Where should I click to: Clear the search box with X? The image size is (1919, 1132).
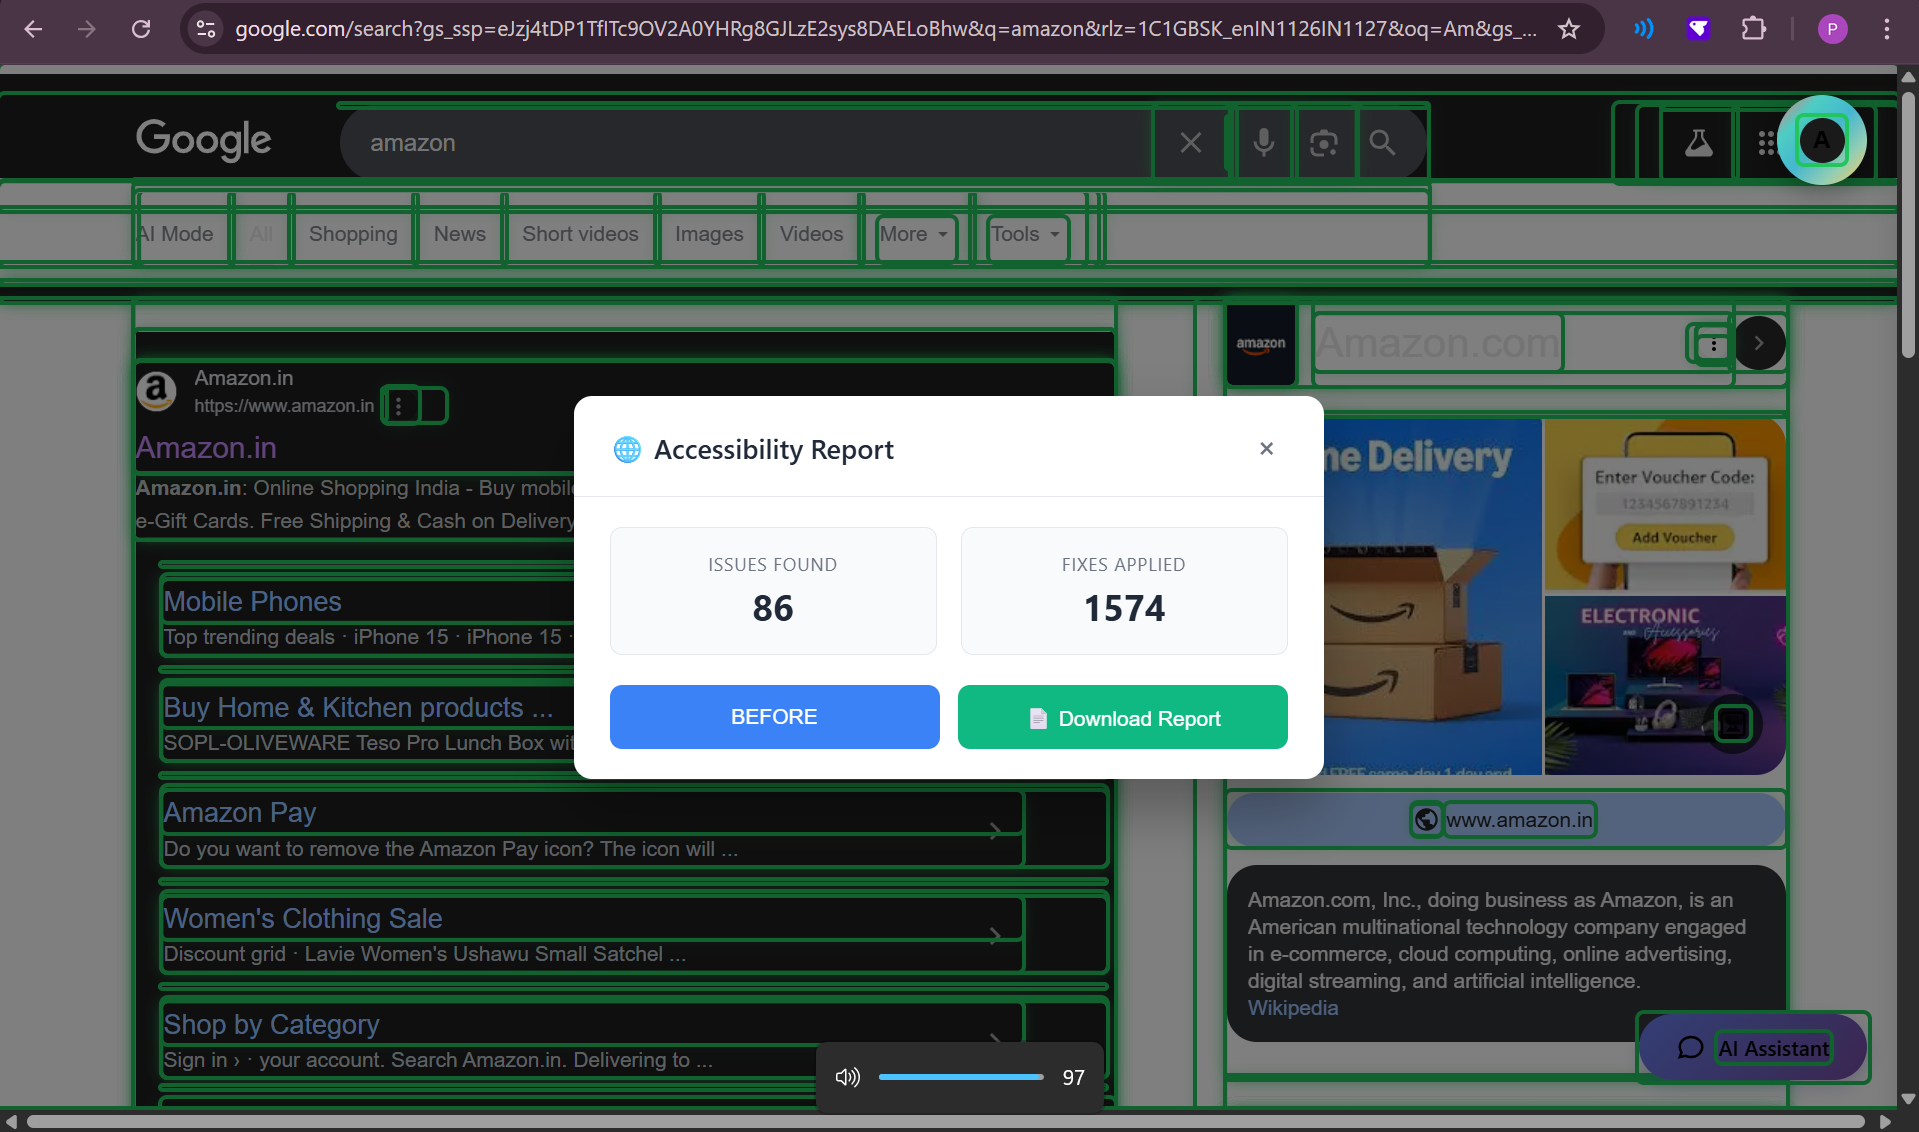pos(1190,143)
